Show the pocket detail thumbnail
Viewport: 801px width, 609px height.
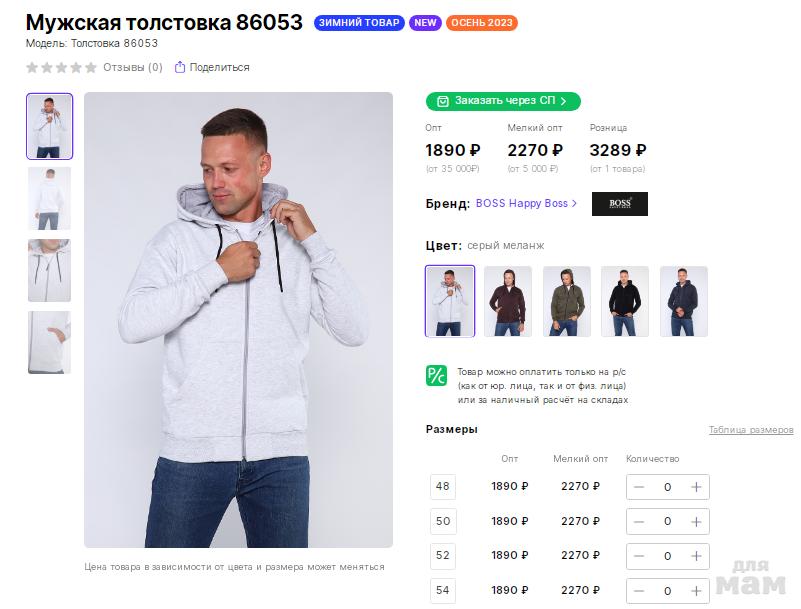pos(49,342)
